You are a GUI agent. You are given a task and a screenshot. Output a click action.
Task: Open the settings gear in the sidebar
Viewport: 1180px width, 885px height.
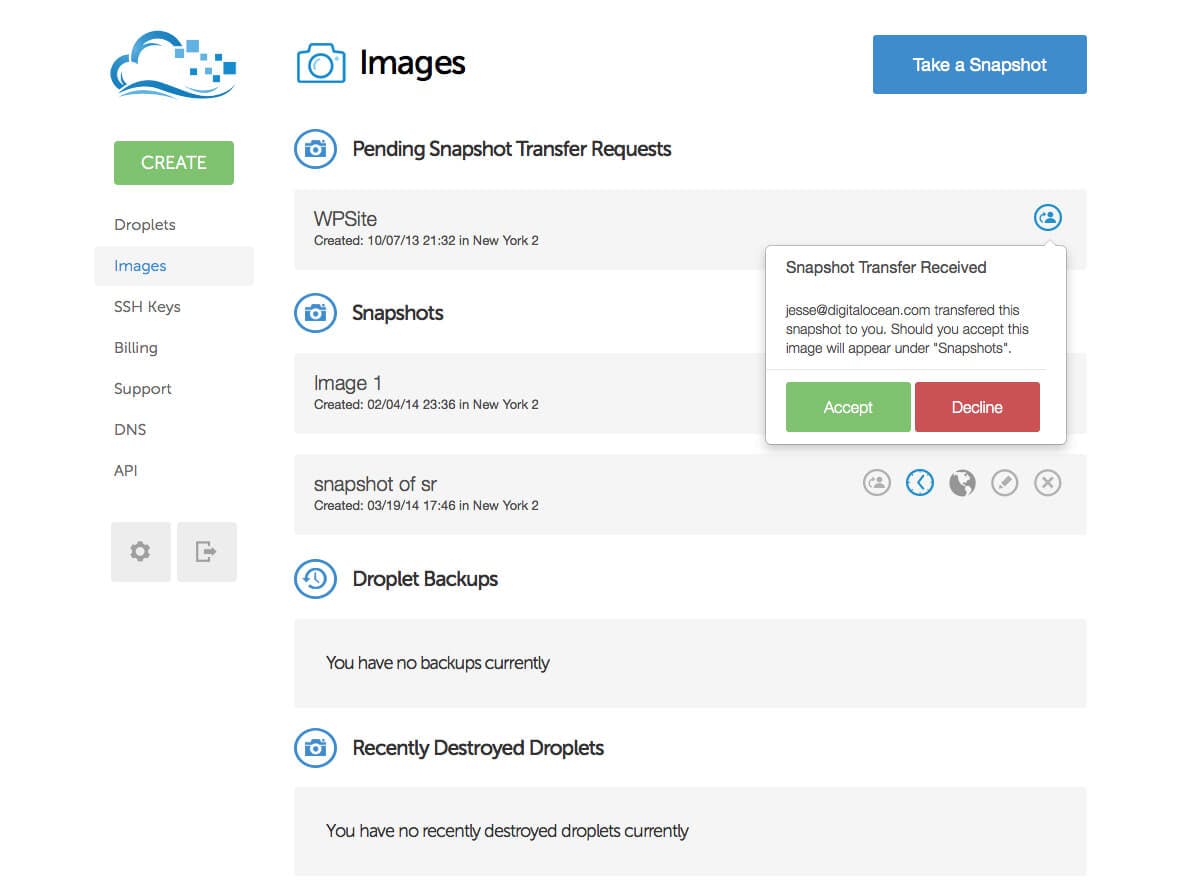(x=140, y=551)
